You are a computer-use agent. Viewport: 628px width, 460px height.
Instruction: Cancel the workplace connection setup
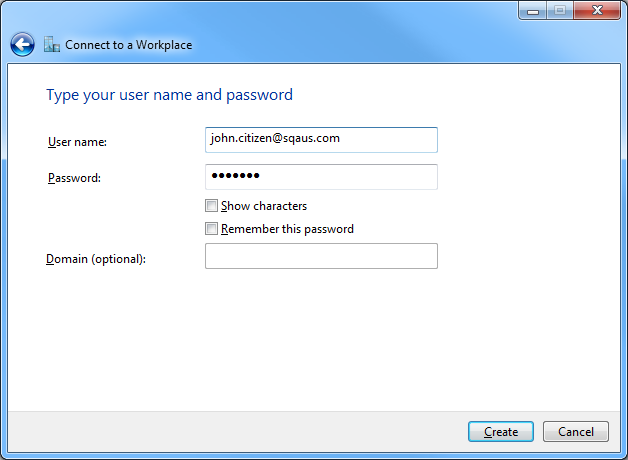tap(575, 432)
